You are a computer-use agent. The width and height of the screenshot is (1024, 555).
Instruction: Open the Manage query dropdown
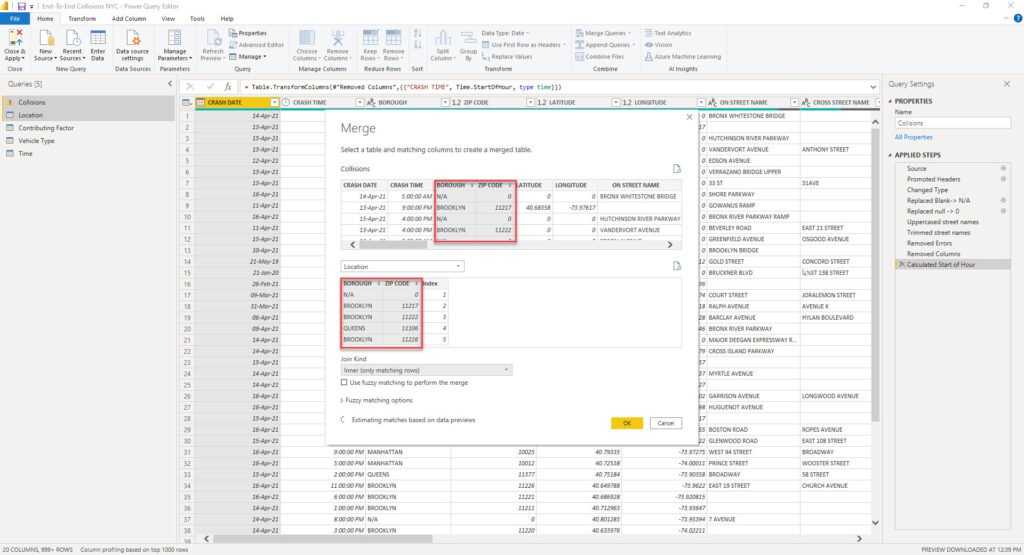[x=248, y=57]
